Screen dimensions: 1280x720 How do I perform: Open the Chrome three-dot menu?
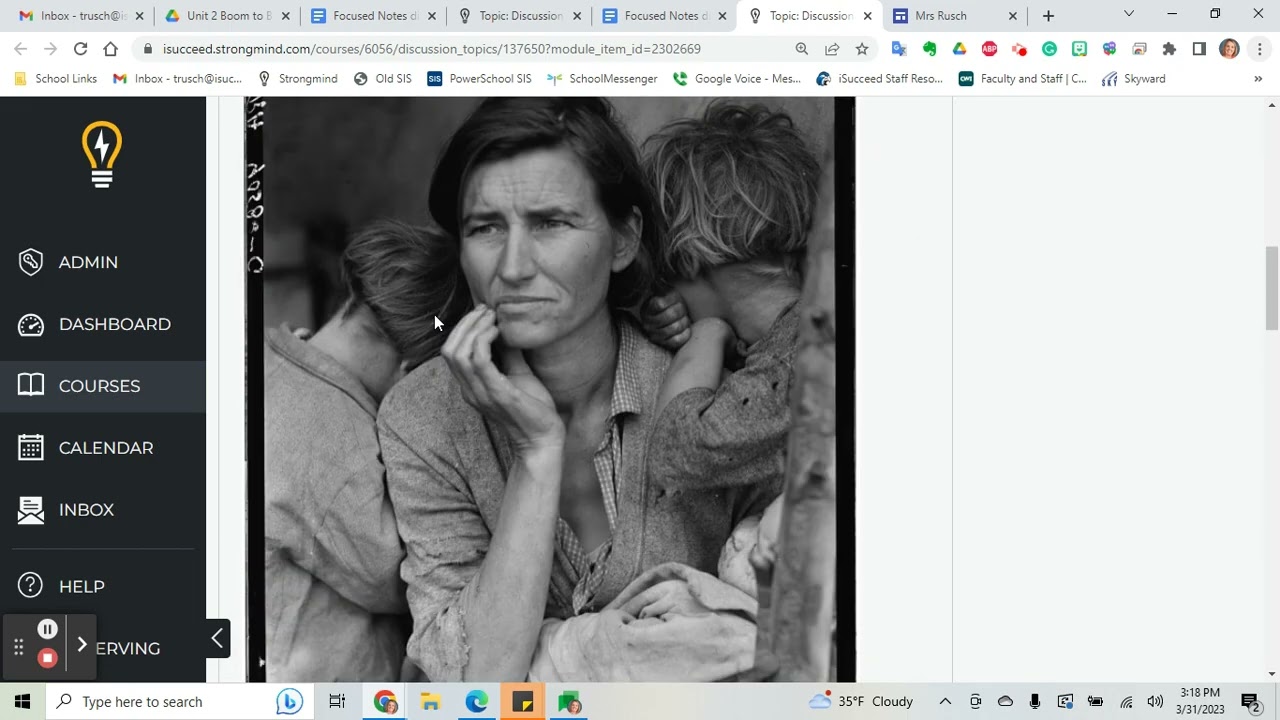coord(1259,49)
